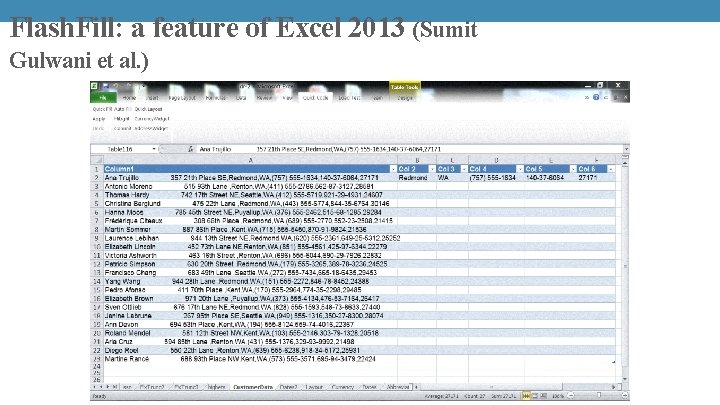Click the last sheet navigation arrow
The height and width of the screenshot is (405, 720).
pos(115,387)
